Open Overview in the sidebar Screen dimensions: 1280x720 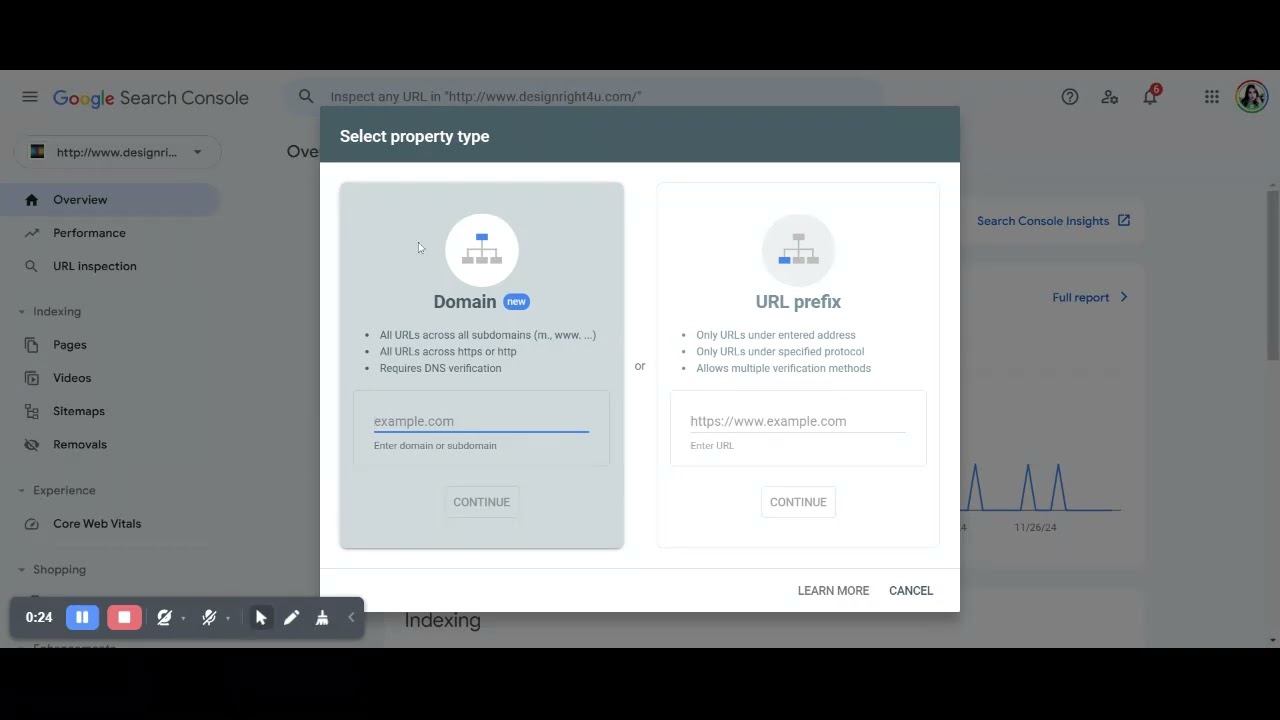click(x=110, y=200)
